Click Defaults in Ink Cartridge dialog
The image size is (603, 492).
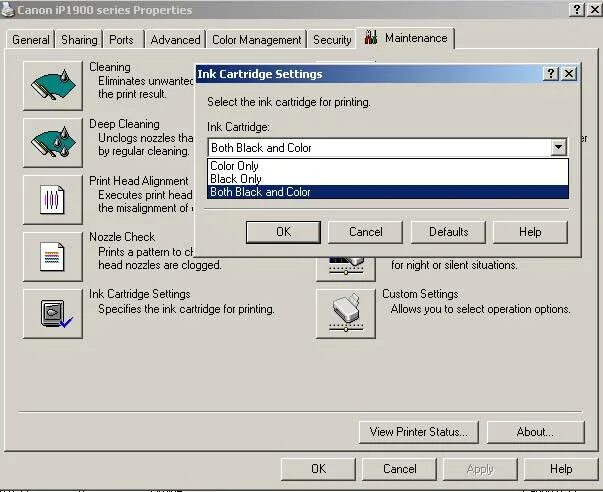[x=448, y=232]
